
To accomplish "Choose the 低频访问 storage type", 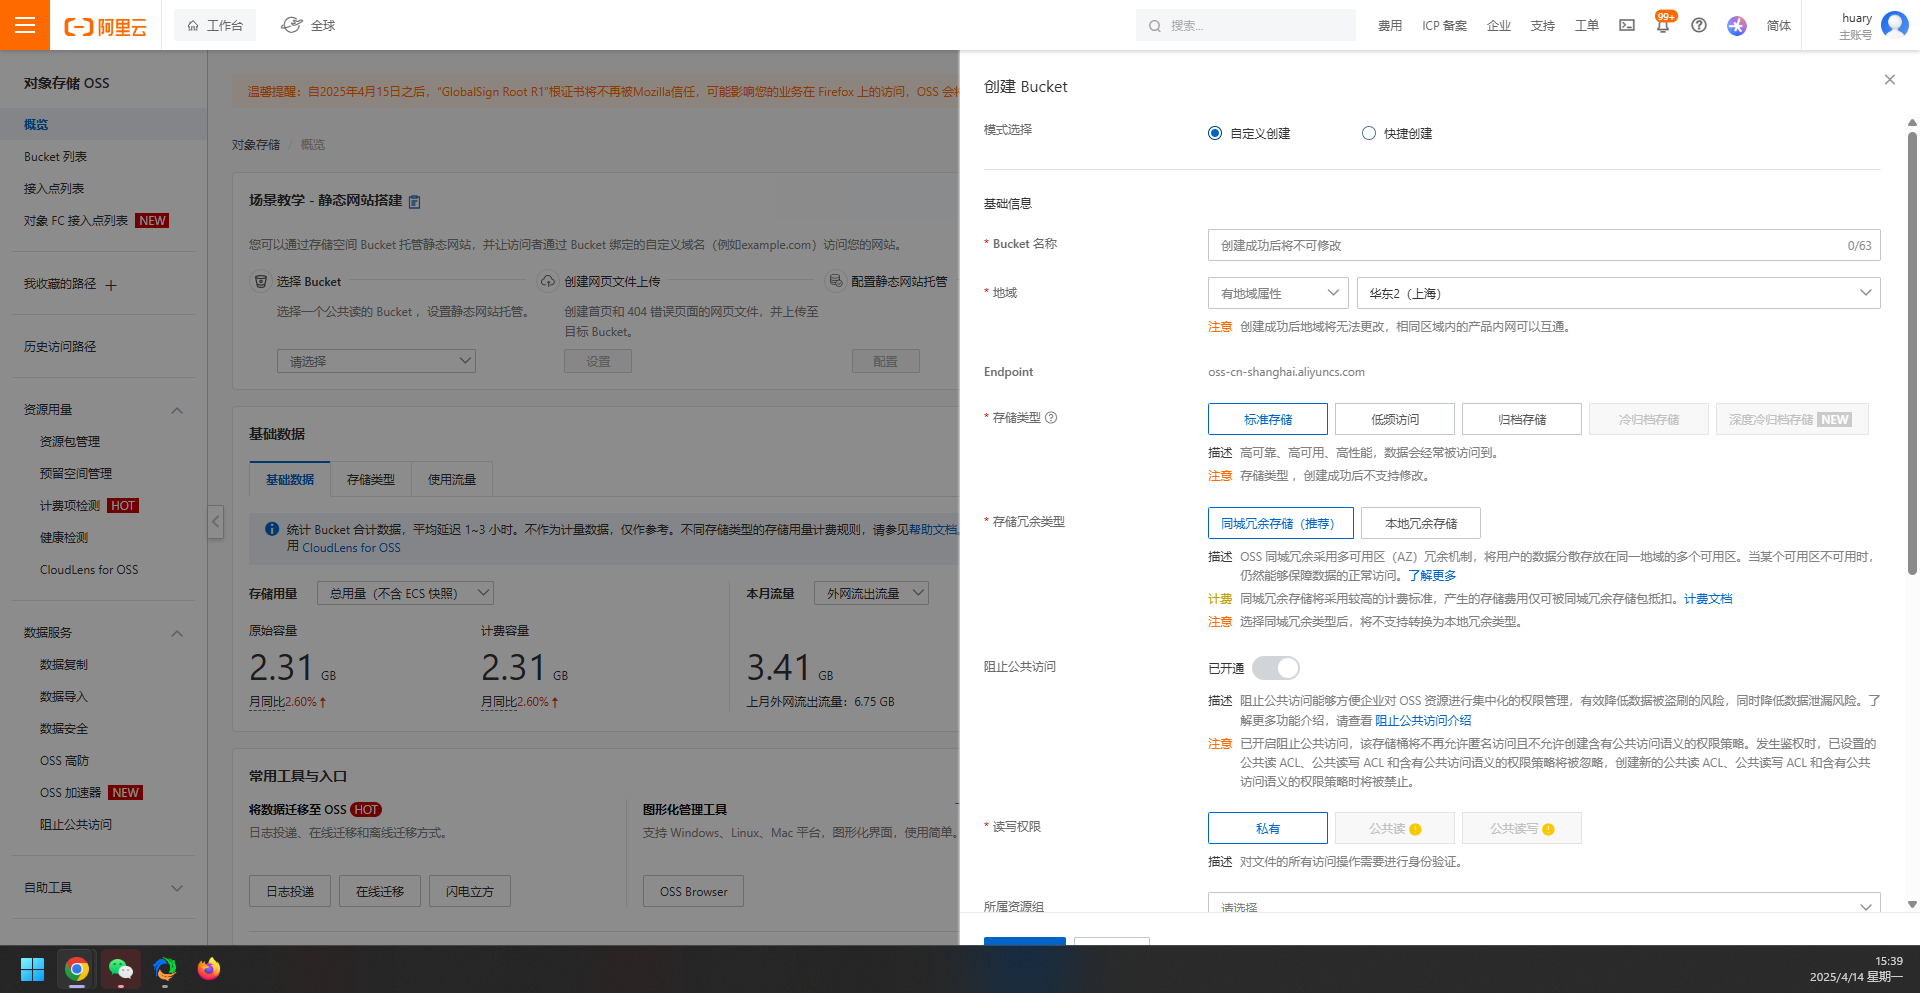I will pos(1394,419).
